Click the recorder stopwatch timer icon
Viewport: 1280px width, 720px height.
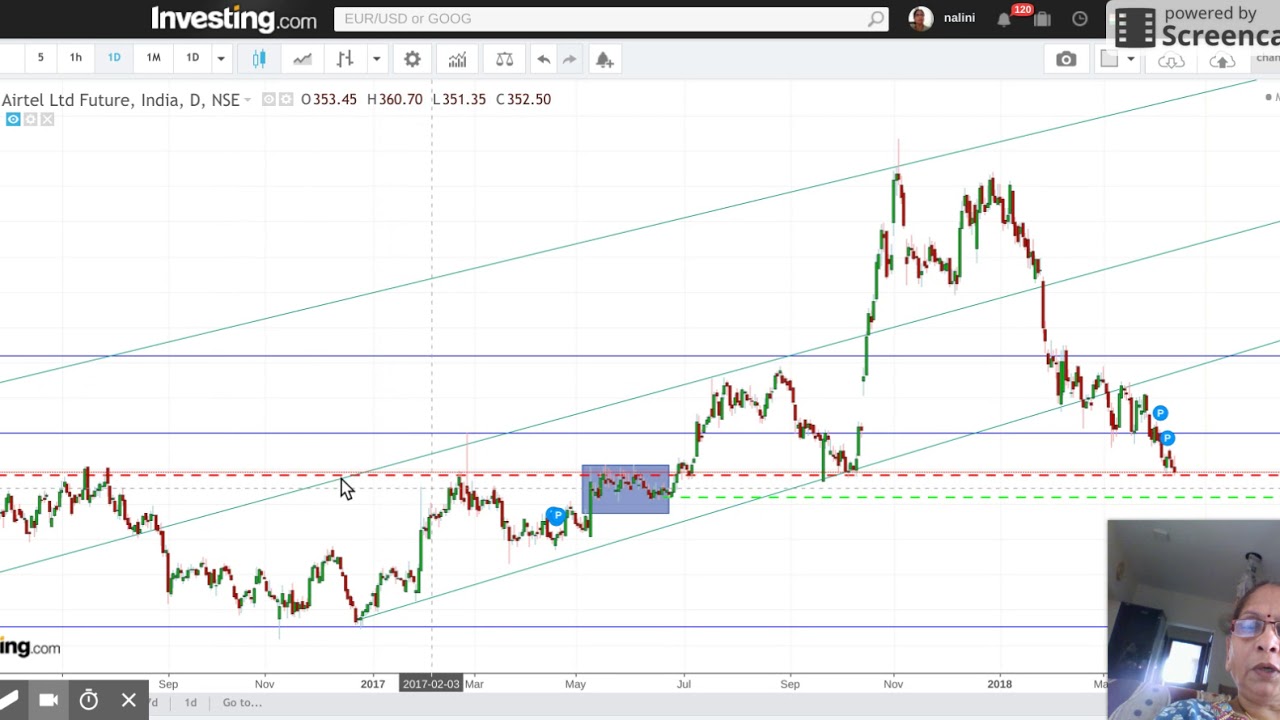88,700
